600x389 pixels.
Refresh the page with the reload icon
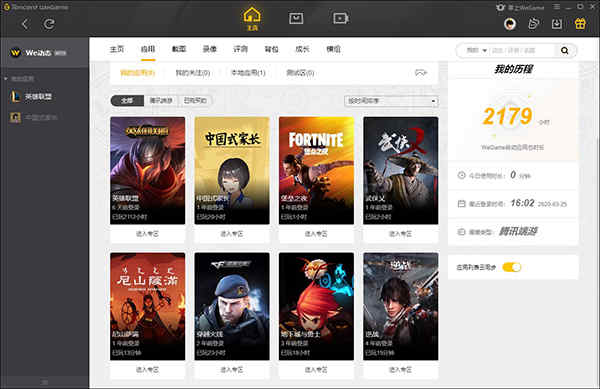click(x=49, y=24)
